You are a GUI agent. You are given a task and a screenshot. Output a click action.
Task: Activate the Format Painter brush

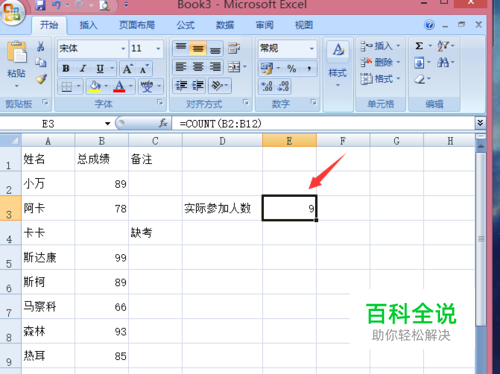pyautogui.click(x=41, y=79)
